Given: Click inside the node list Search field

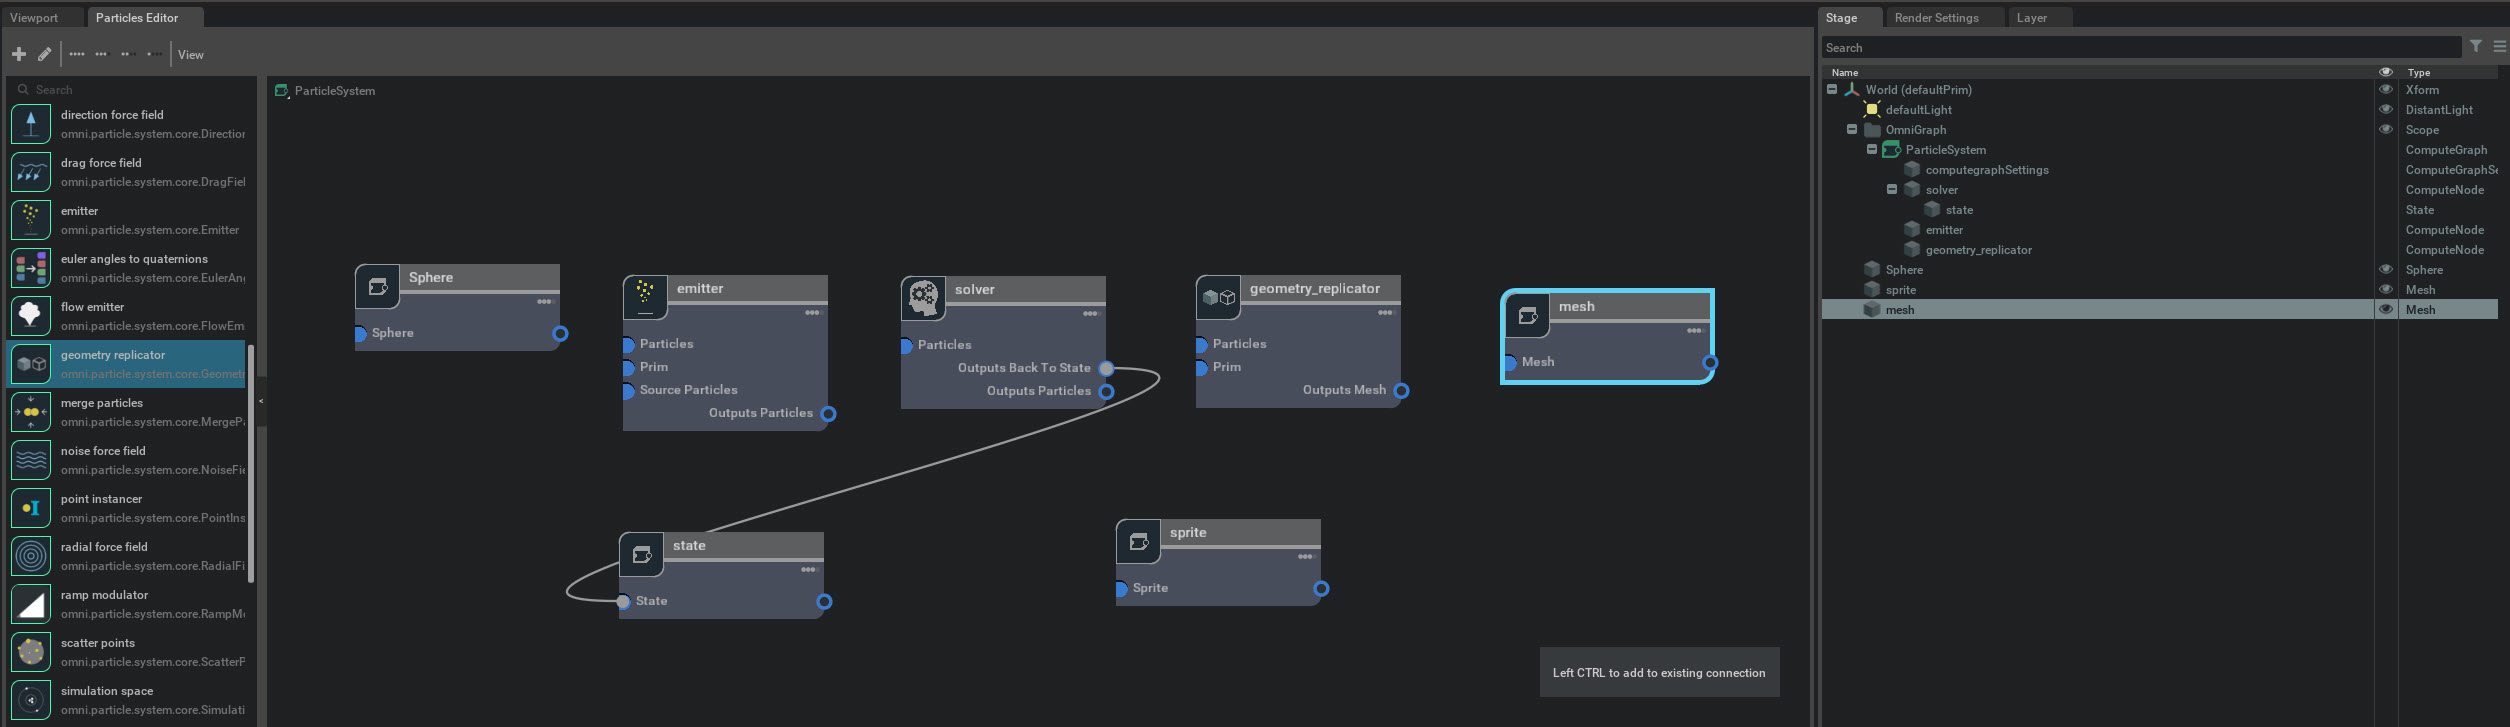Looking at the screenshot, I should 130,89.
